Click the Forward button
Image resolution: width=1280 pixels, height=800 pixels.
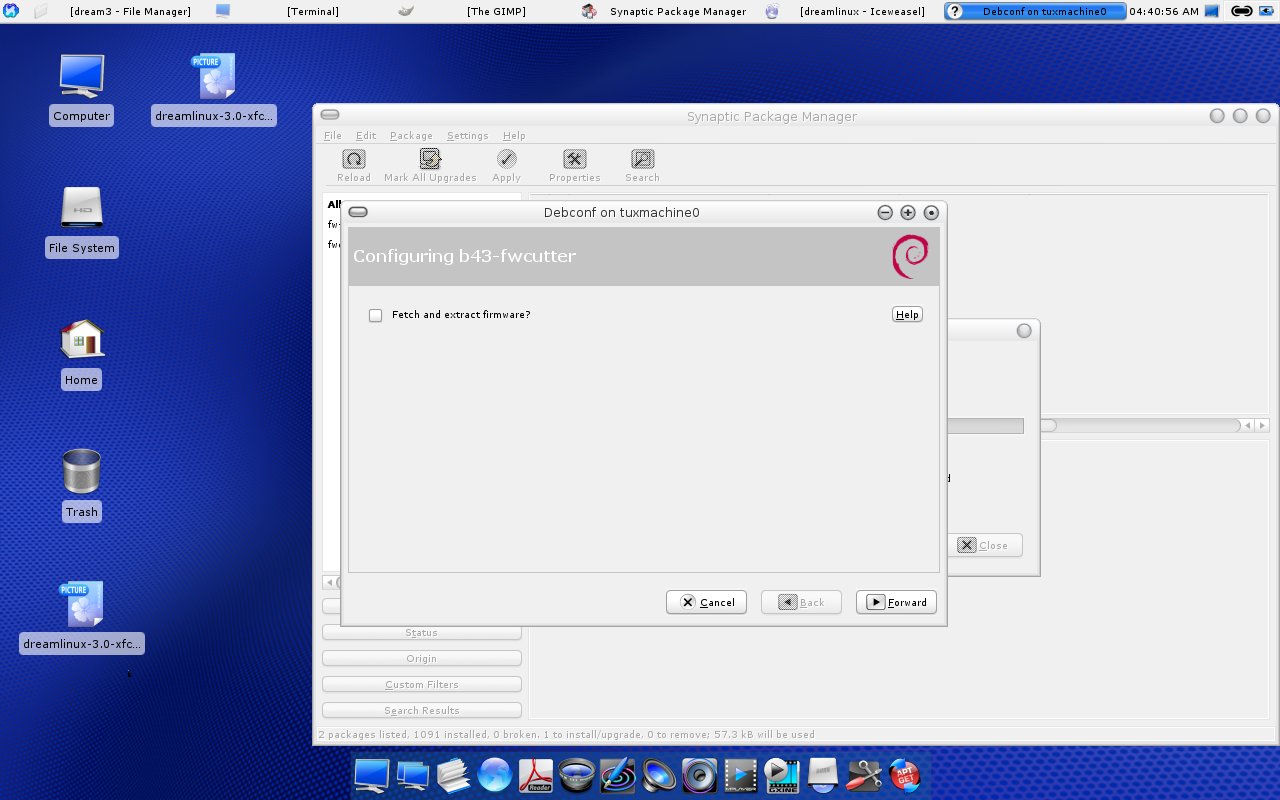[x=896, y=602]
